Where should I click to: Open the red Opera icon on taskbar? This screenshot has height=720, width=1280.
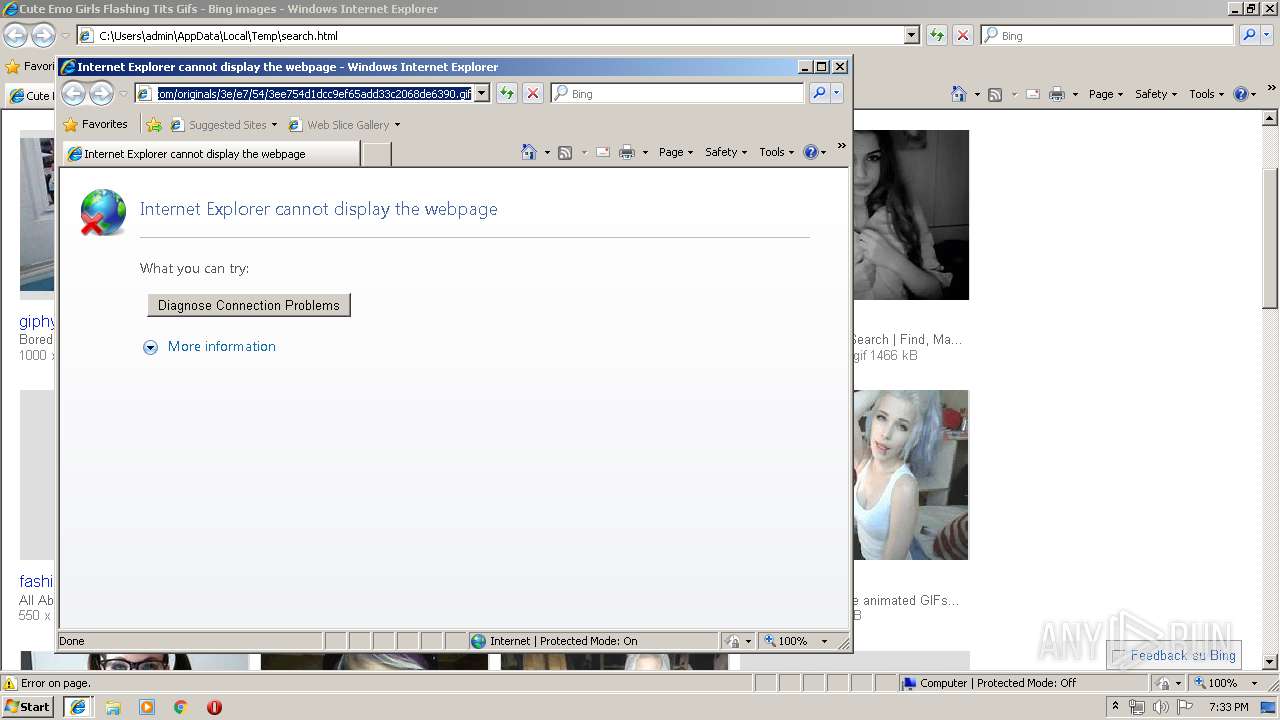coord(214,707)
